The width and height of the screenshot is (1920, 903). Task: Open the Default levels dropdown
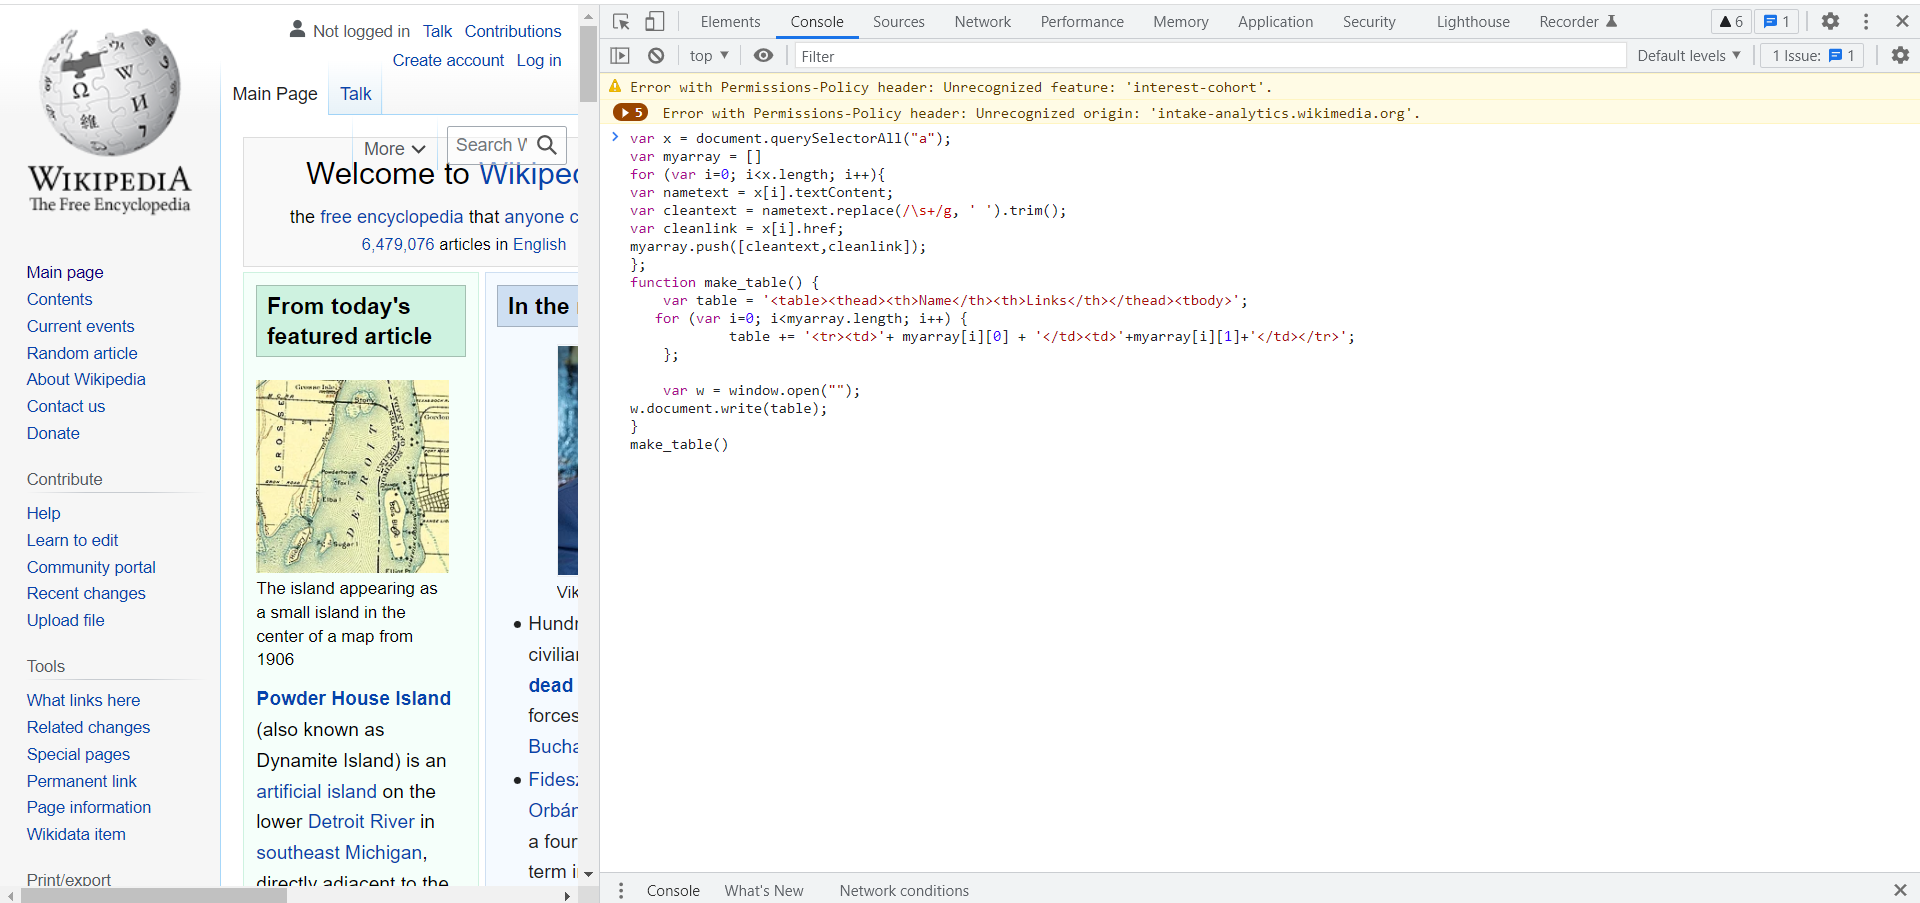pos(1688,56)
